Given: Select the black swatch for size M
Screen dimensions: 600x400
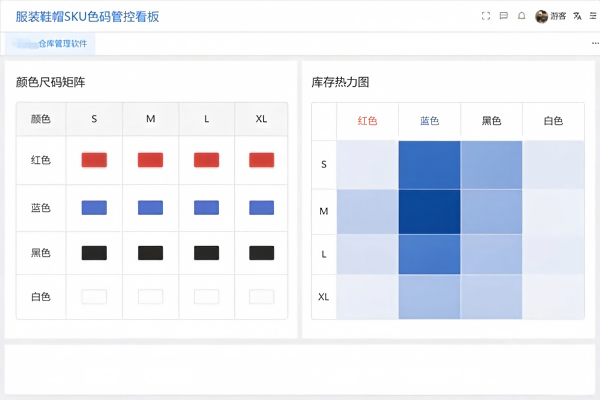Looking at the screenshot, I should coord(150,253).
